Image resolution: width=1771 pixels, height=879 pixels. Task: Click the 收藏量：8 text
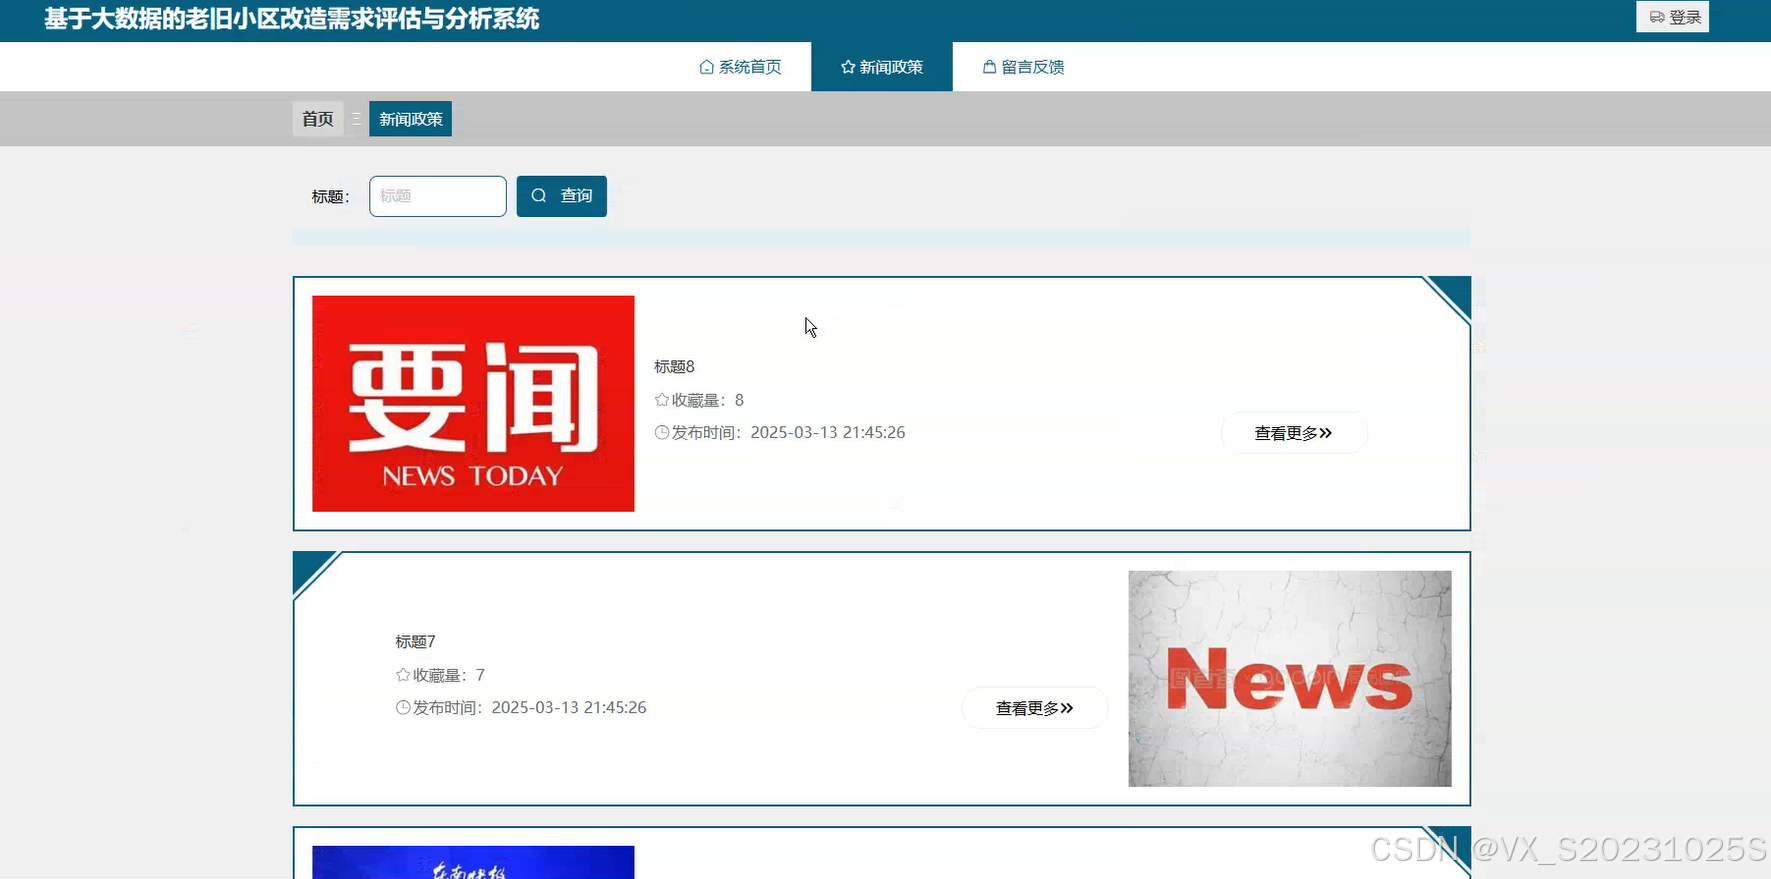(x=707, y=400)
